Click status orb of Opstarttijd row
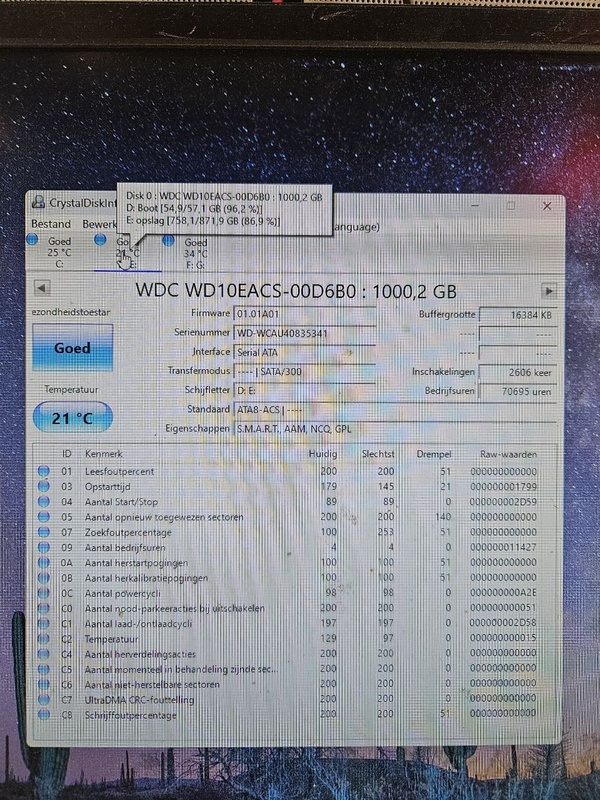Screen dimensions: 600x800 click(x=44, y=486)
